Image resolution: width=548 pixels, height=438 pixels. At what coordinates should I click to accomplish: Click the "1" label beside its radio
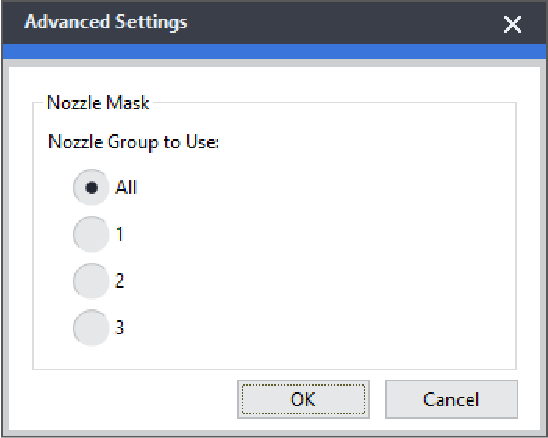(x=120, y=234)
